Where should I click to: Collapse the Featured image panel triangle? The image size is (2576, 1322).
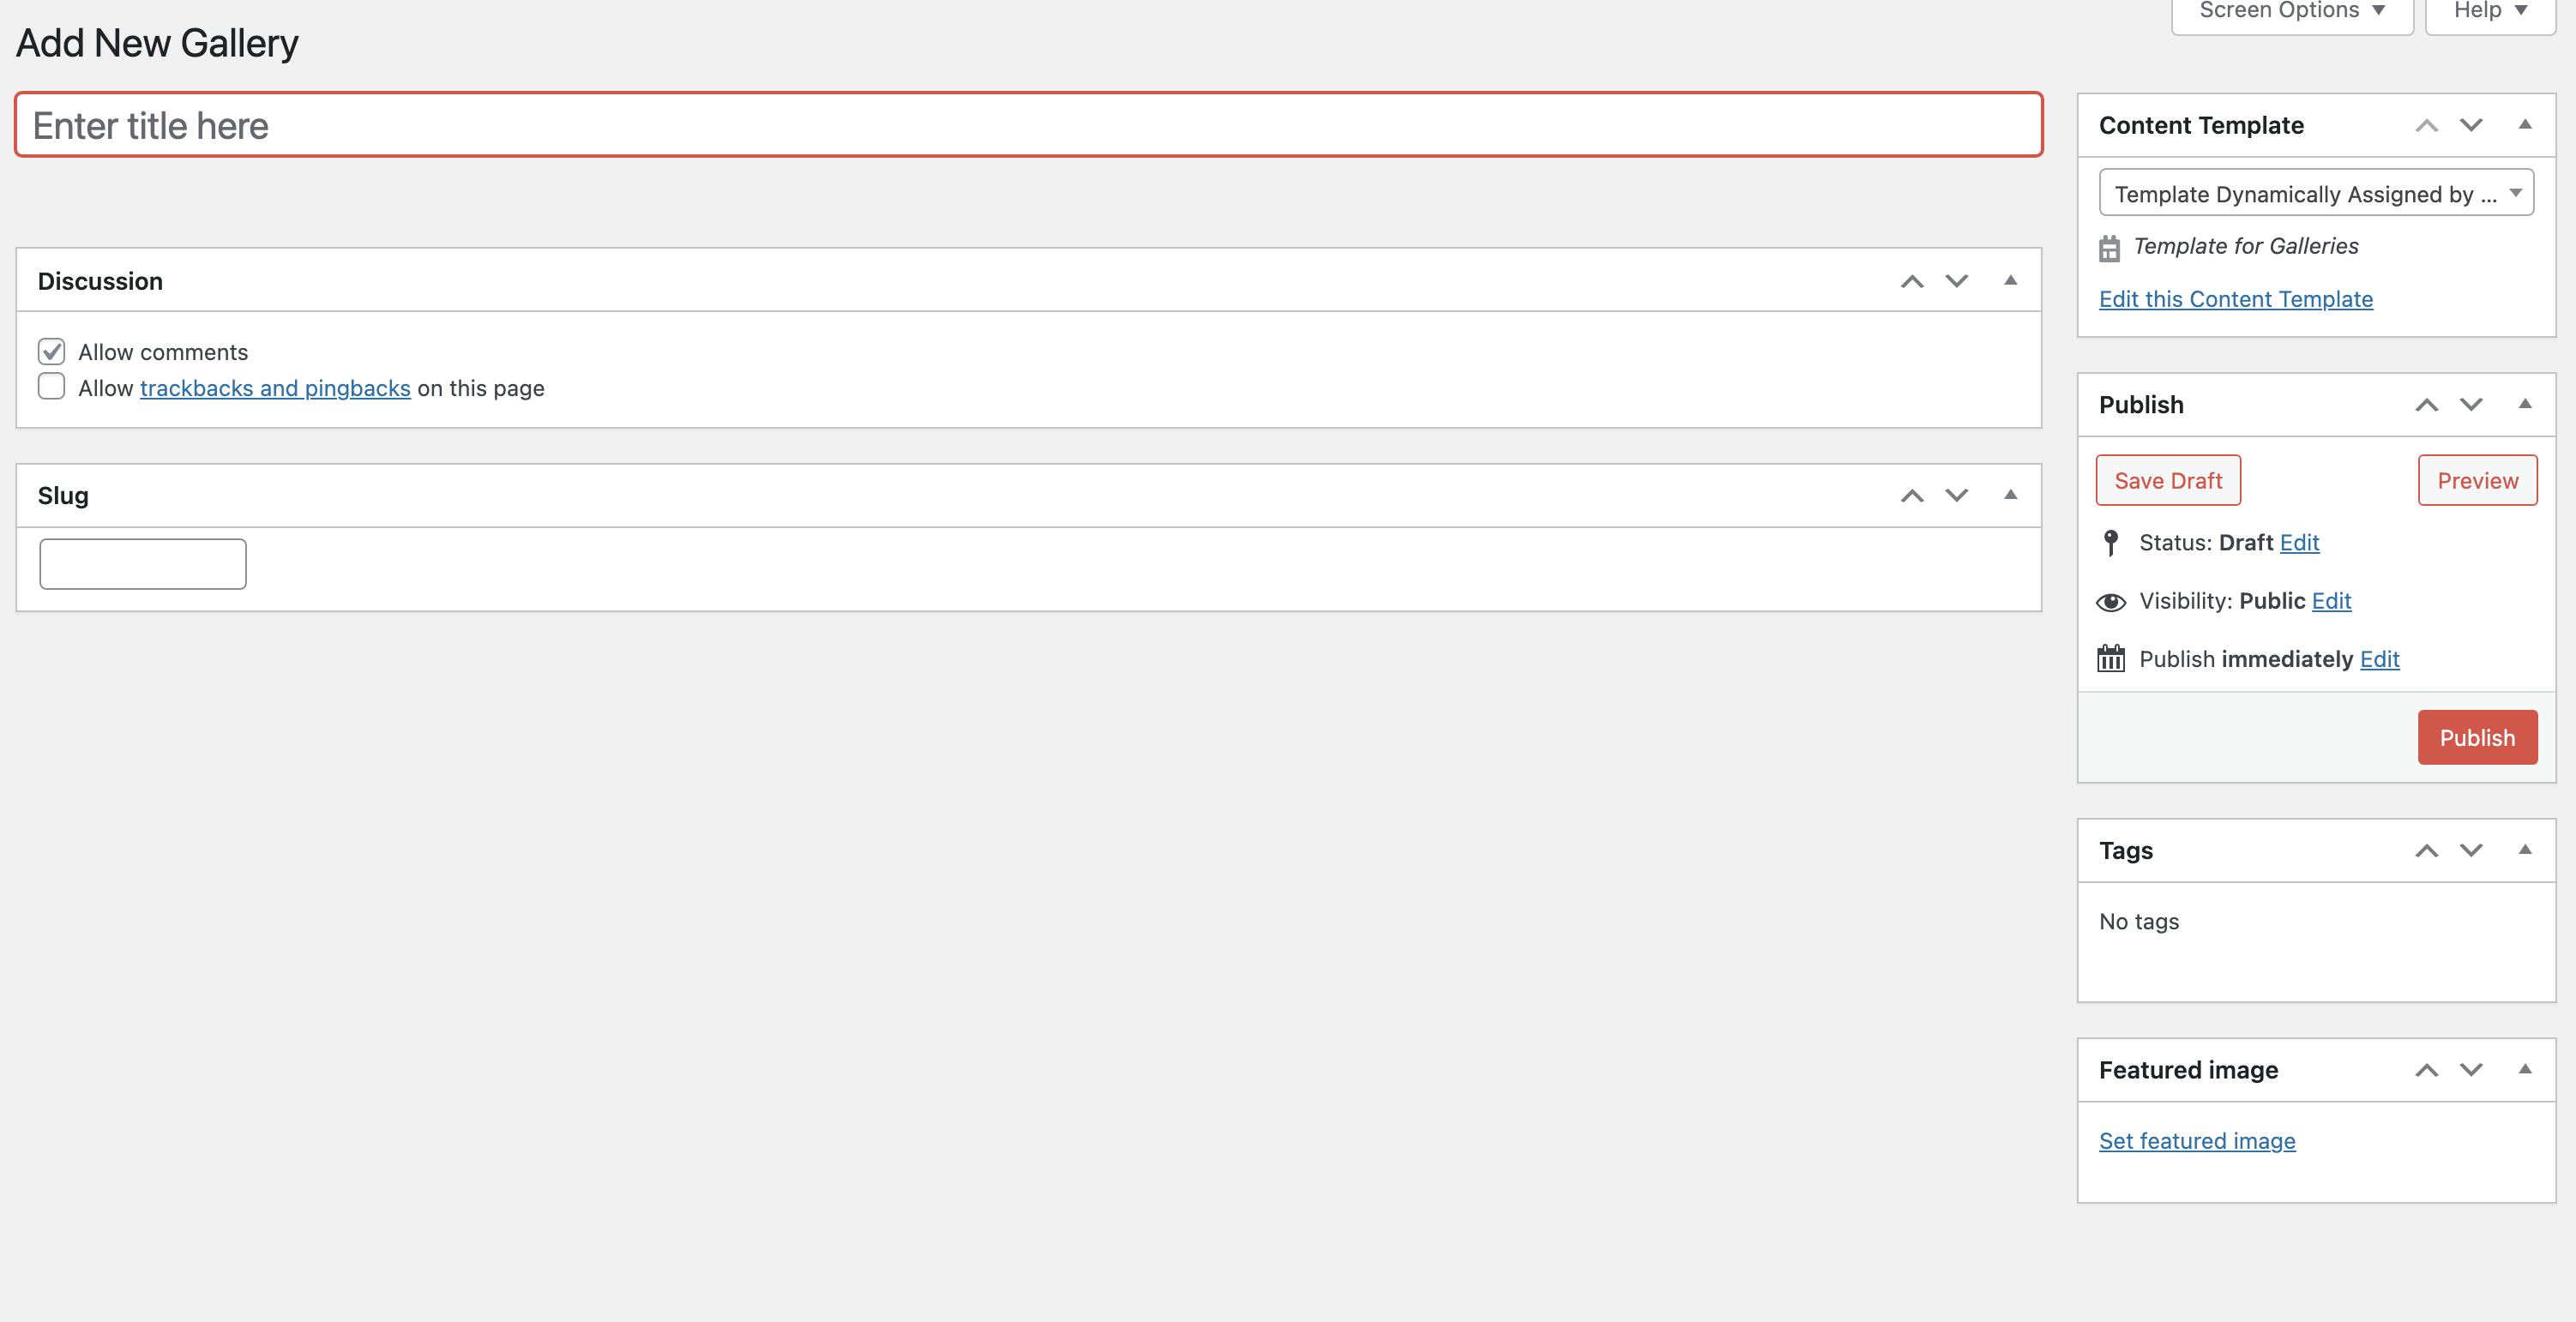2524,1069
